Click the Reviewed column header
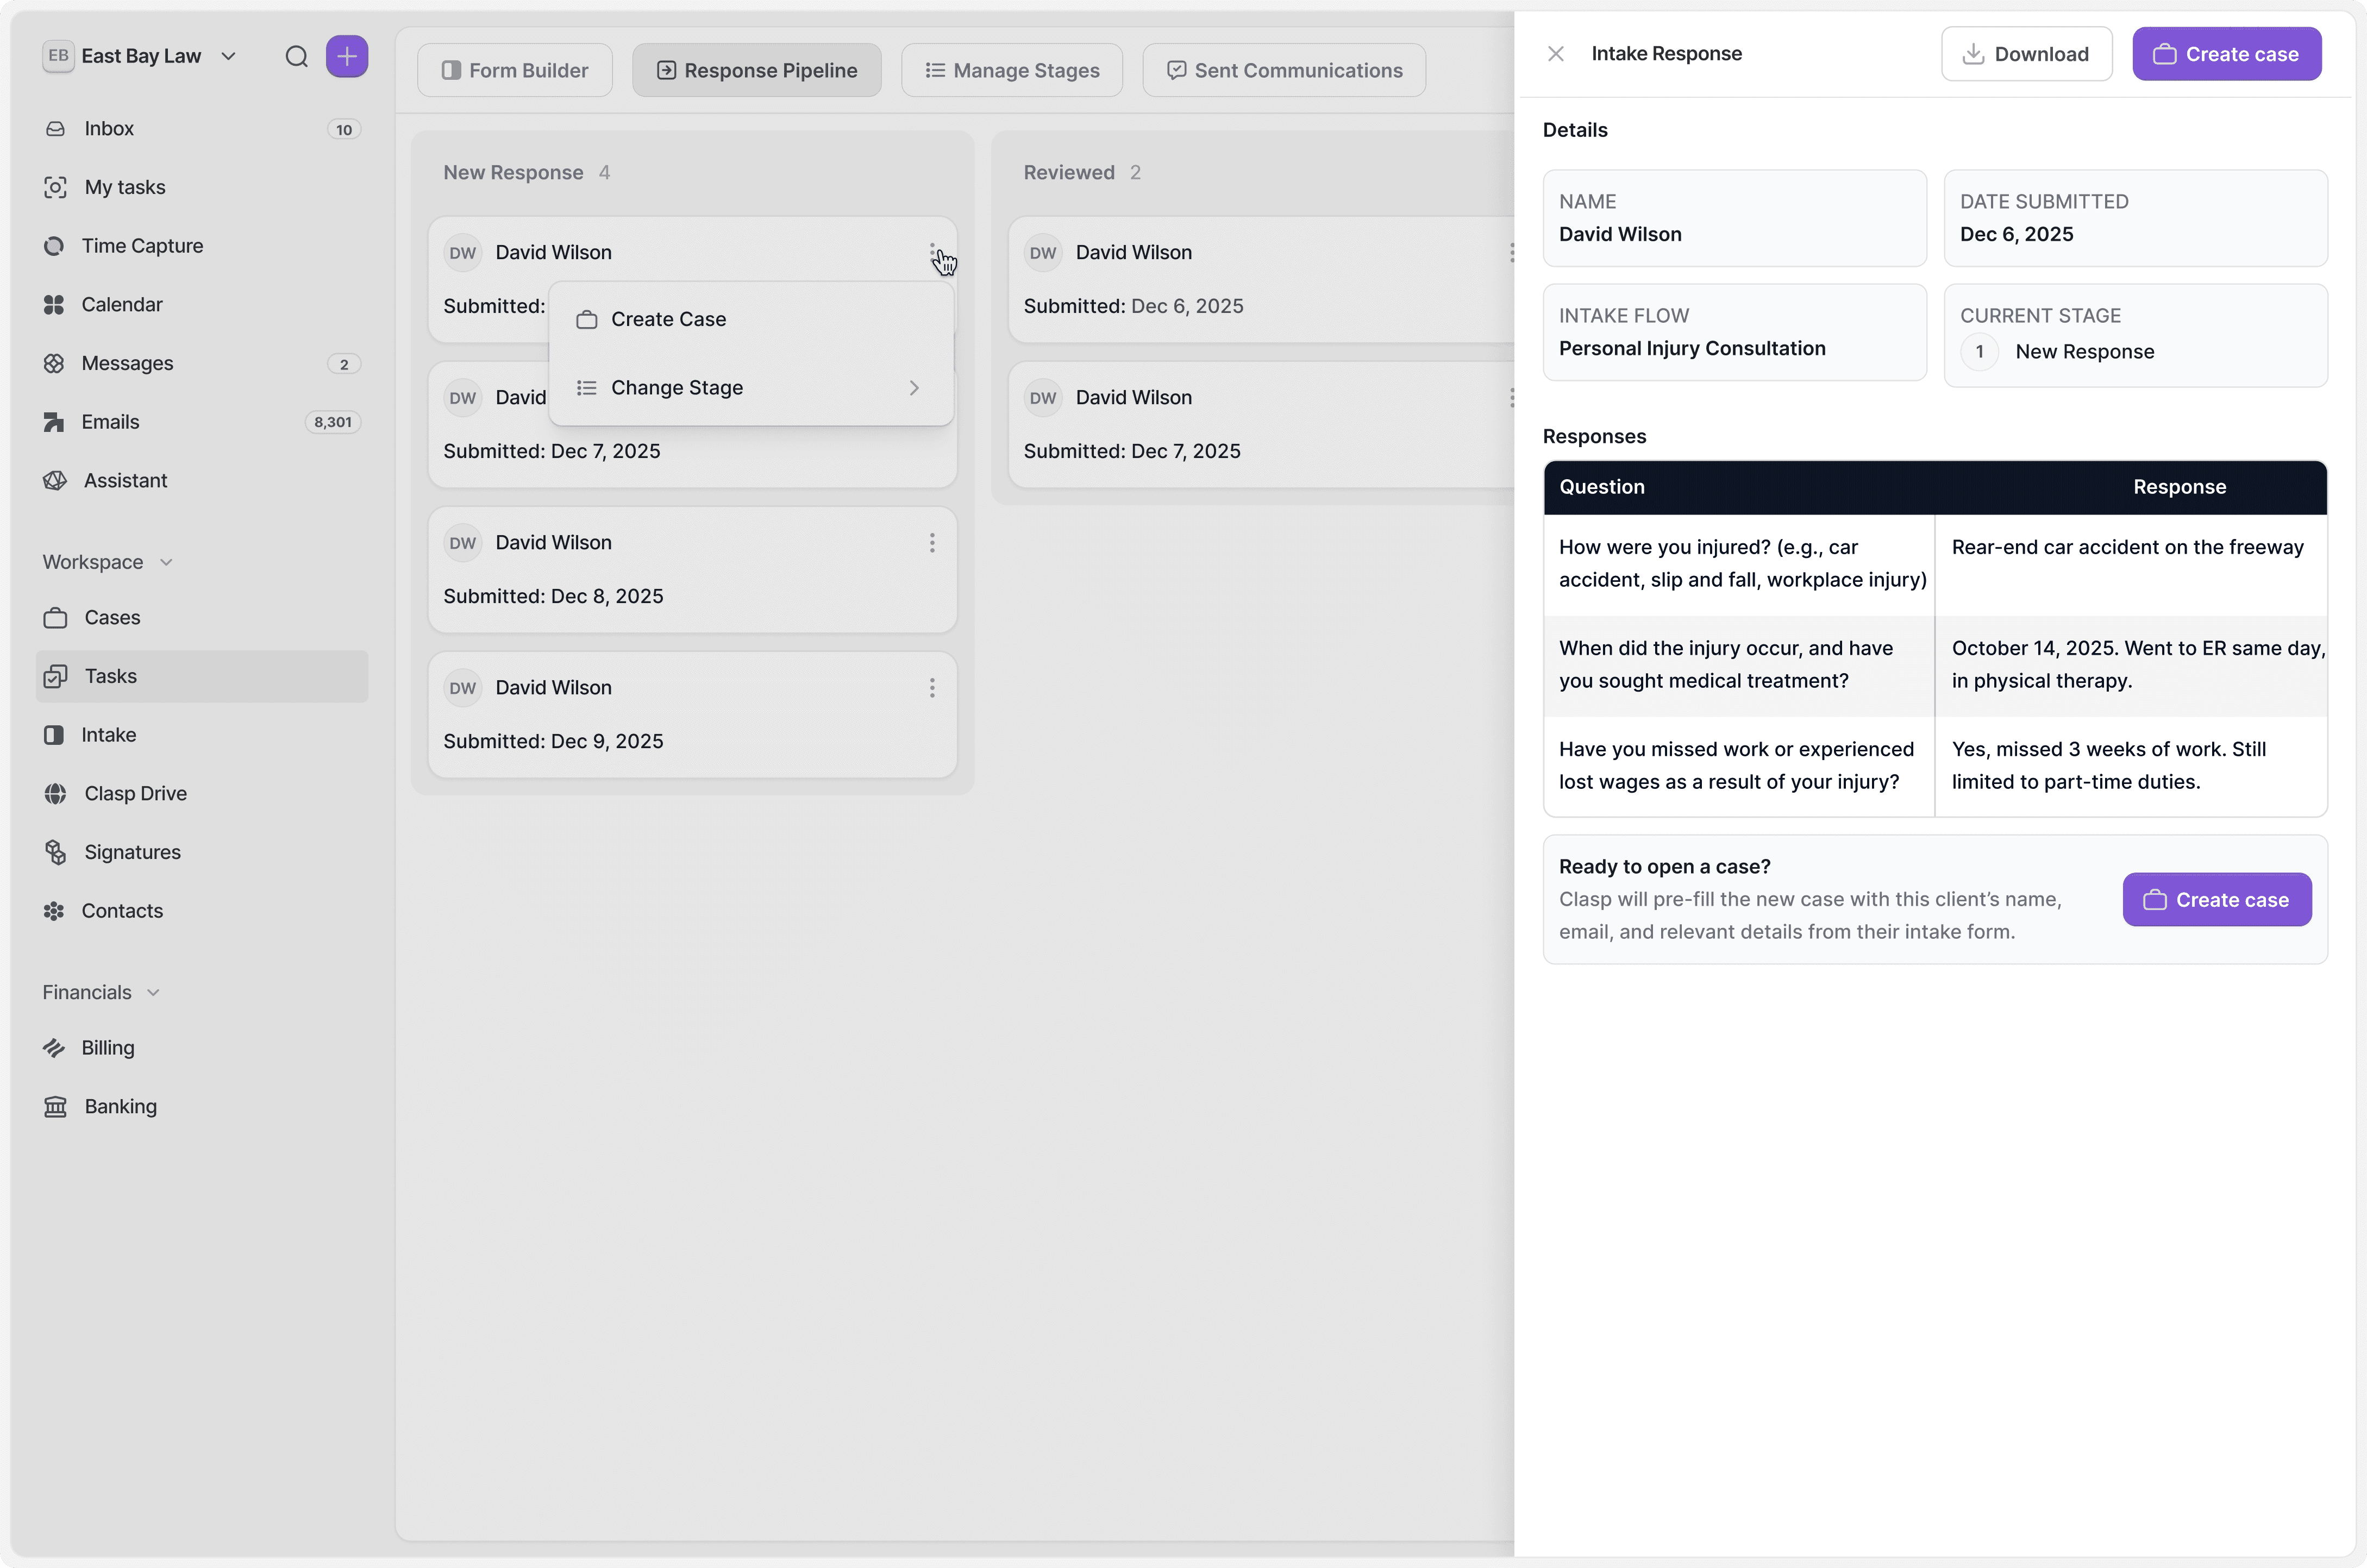 1069,173
